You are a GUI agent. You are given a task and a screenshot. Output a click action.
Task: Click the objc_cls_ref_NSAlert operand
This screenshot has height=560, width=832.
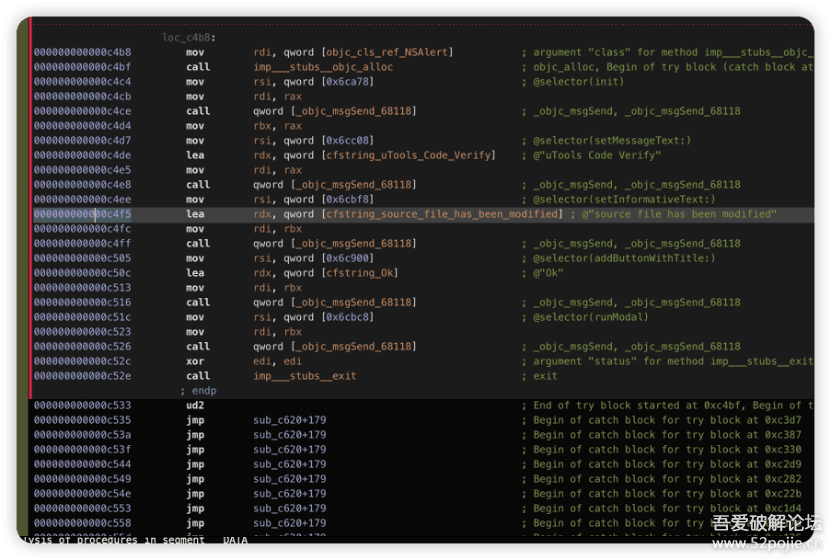point(389,52)
